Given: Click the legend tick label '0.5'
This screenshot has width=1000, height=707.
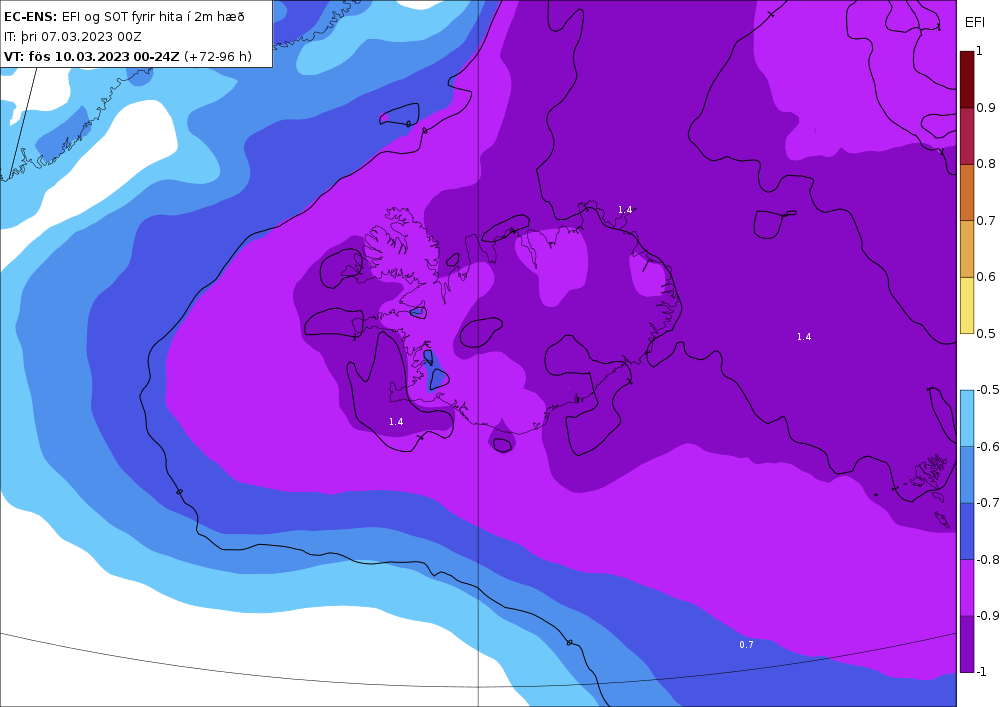Looking at the screenshot, I should click(986, 333).
